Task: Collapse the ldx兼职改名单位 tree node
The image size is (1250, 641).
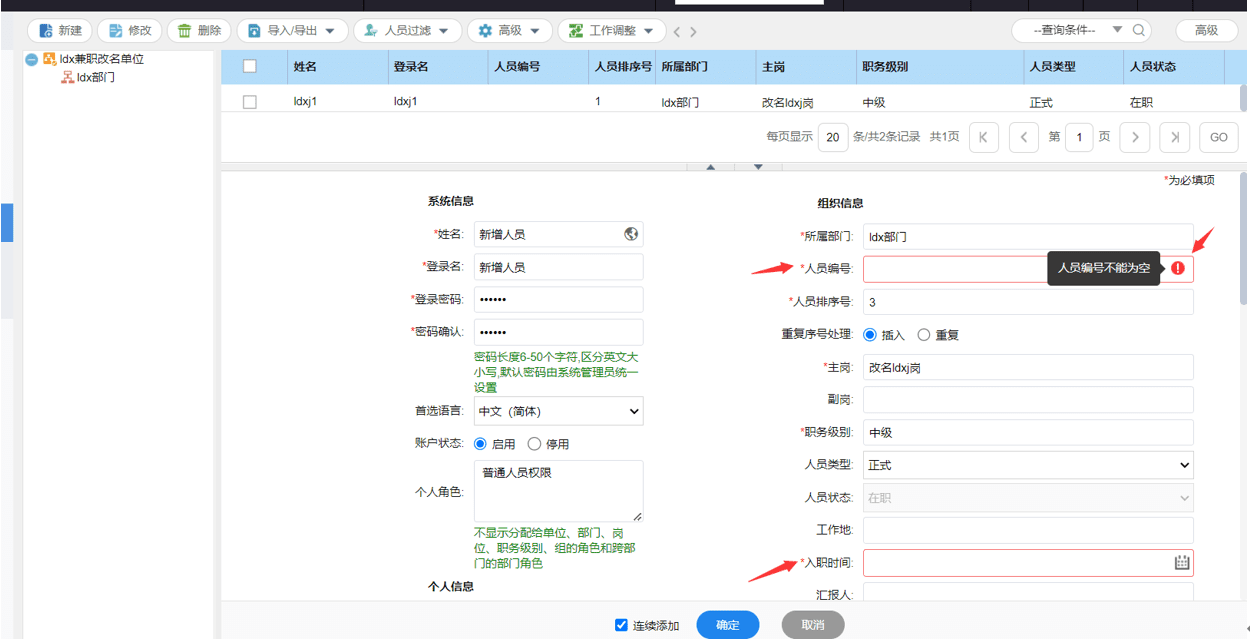Action: 32,60
